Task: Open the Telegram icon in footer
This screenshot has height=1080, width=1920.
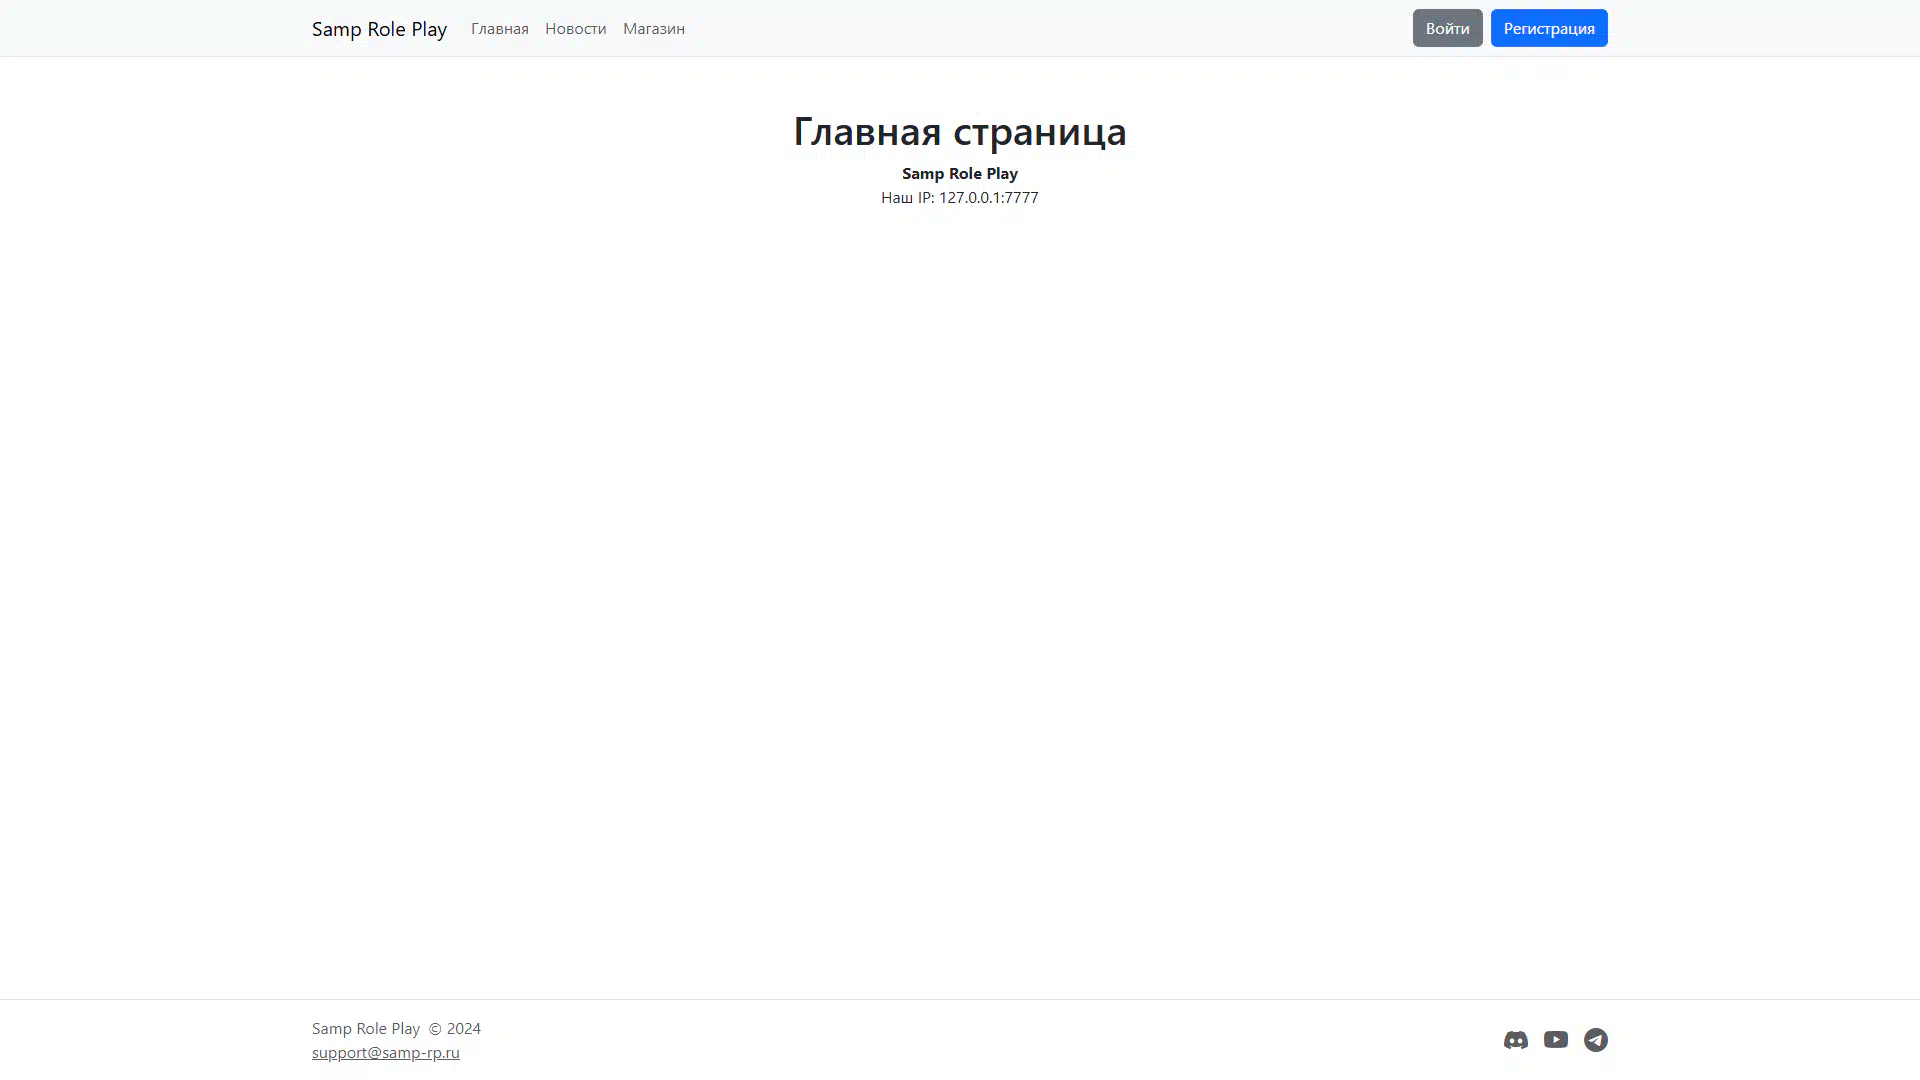Action: coord(1595,1040)
